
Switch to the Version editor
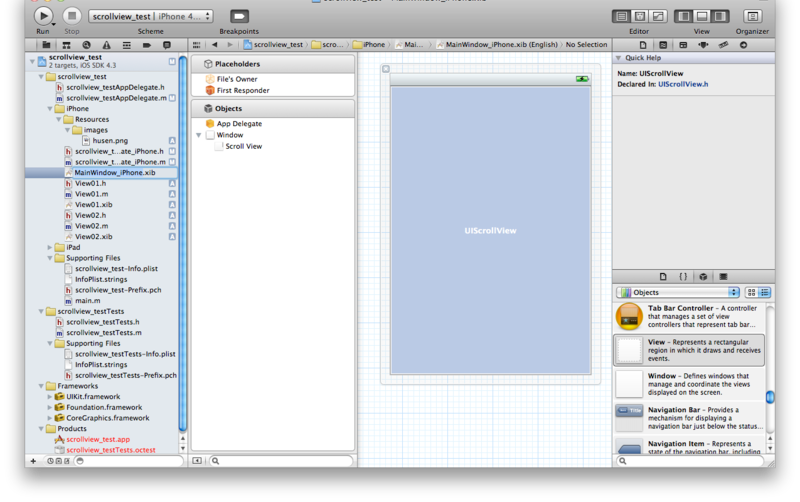(658, 16)
